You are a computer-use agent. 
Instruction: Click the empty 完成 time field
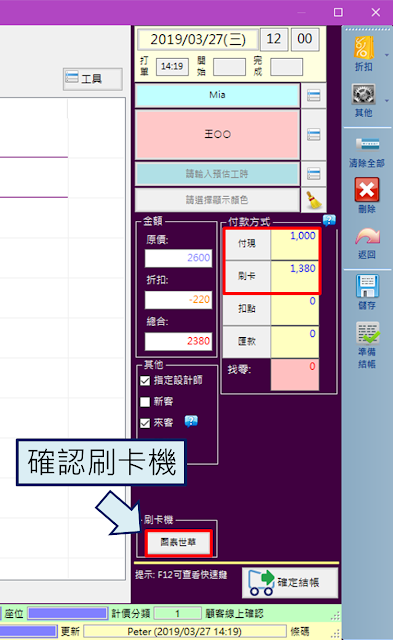pyautogui.click(x=286, y=67)
